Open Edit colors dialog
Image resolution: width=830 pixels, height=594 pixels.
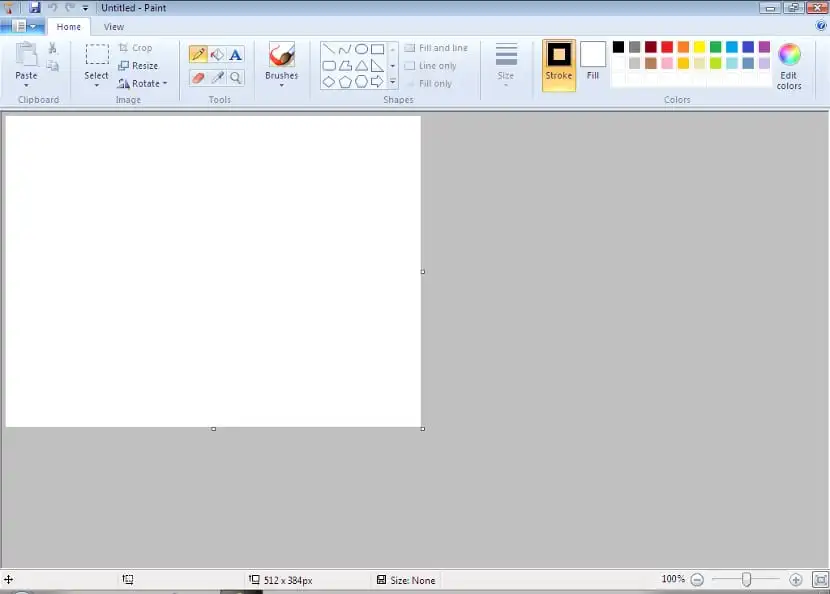[x=789, y=66]
